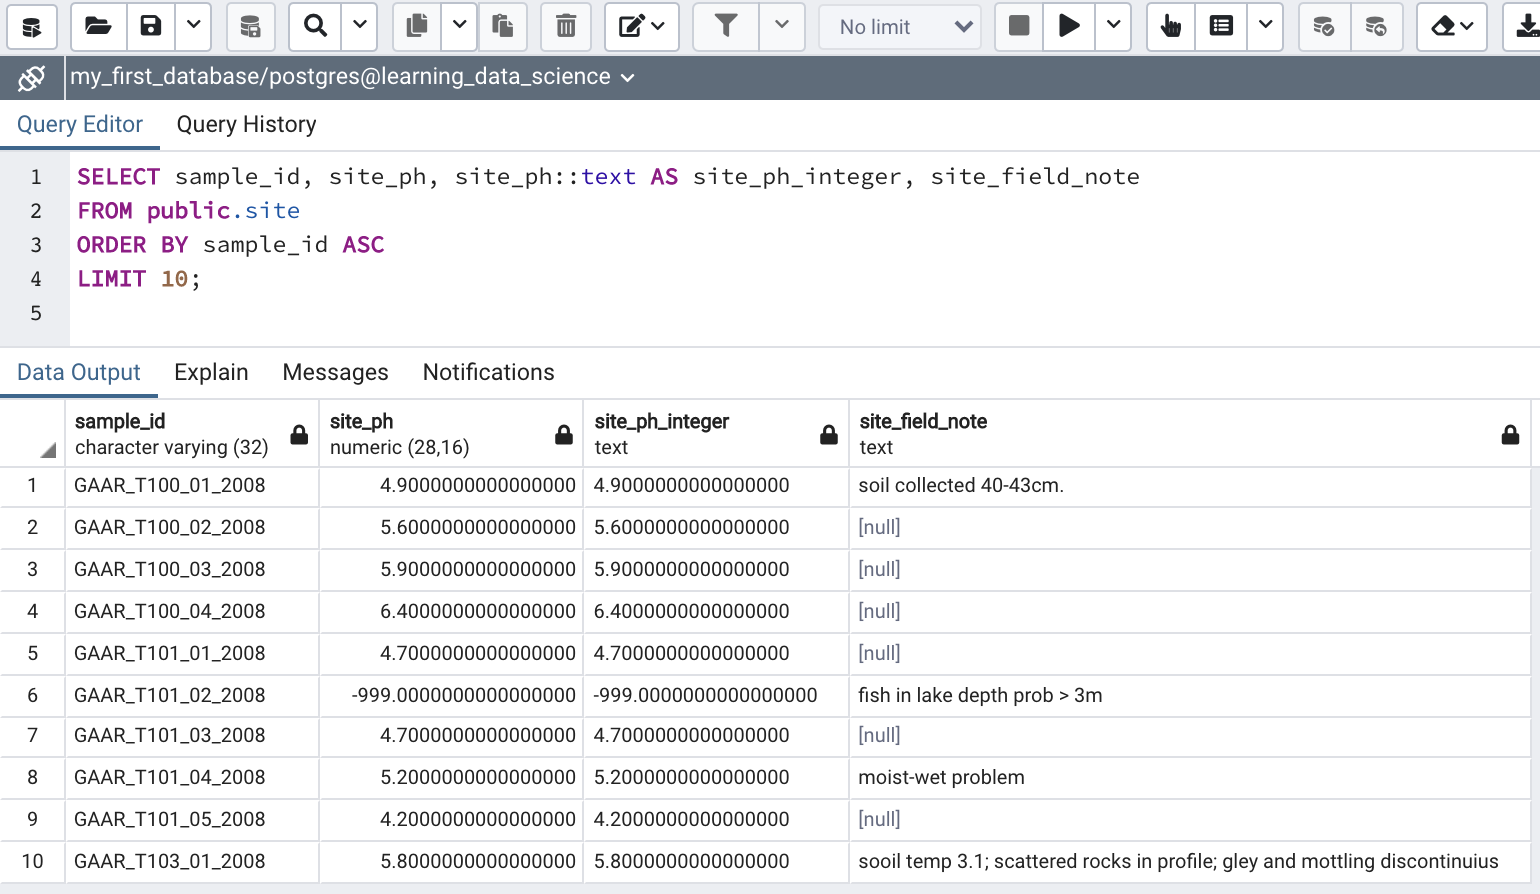Click the Delete trash icon

565,27
